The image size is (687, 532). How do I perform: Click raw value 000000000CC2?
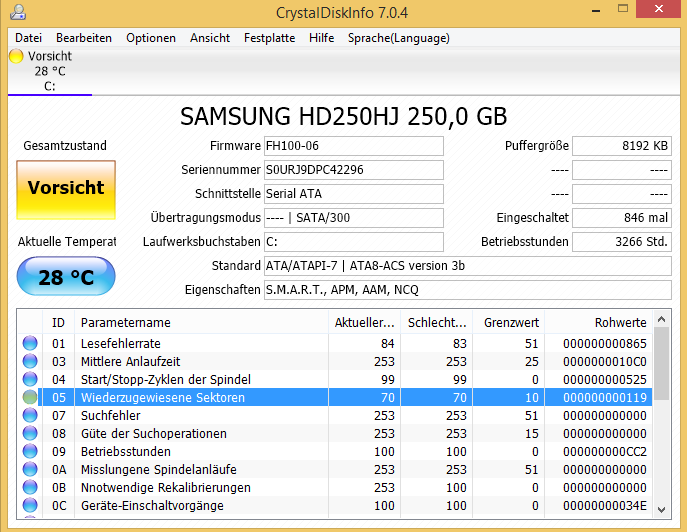[605, 451]
